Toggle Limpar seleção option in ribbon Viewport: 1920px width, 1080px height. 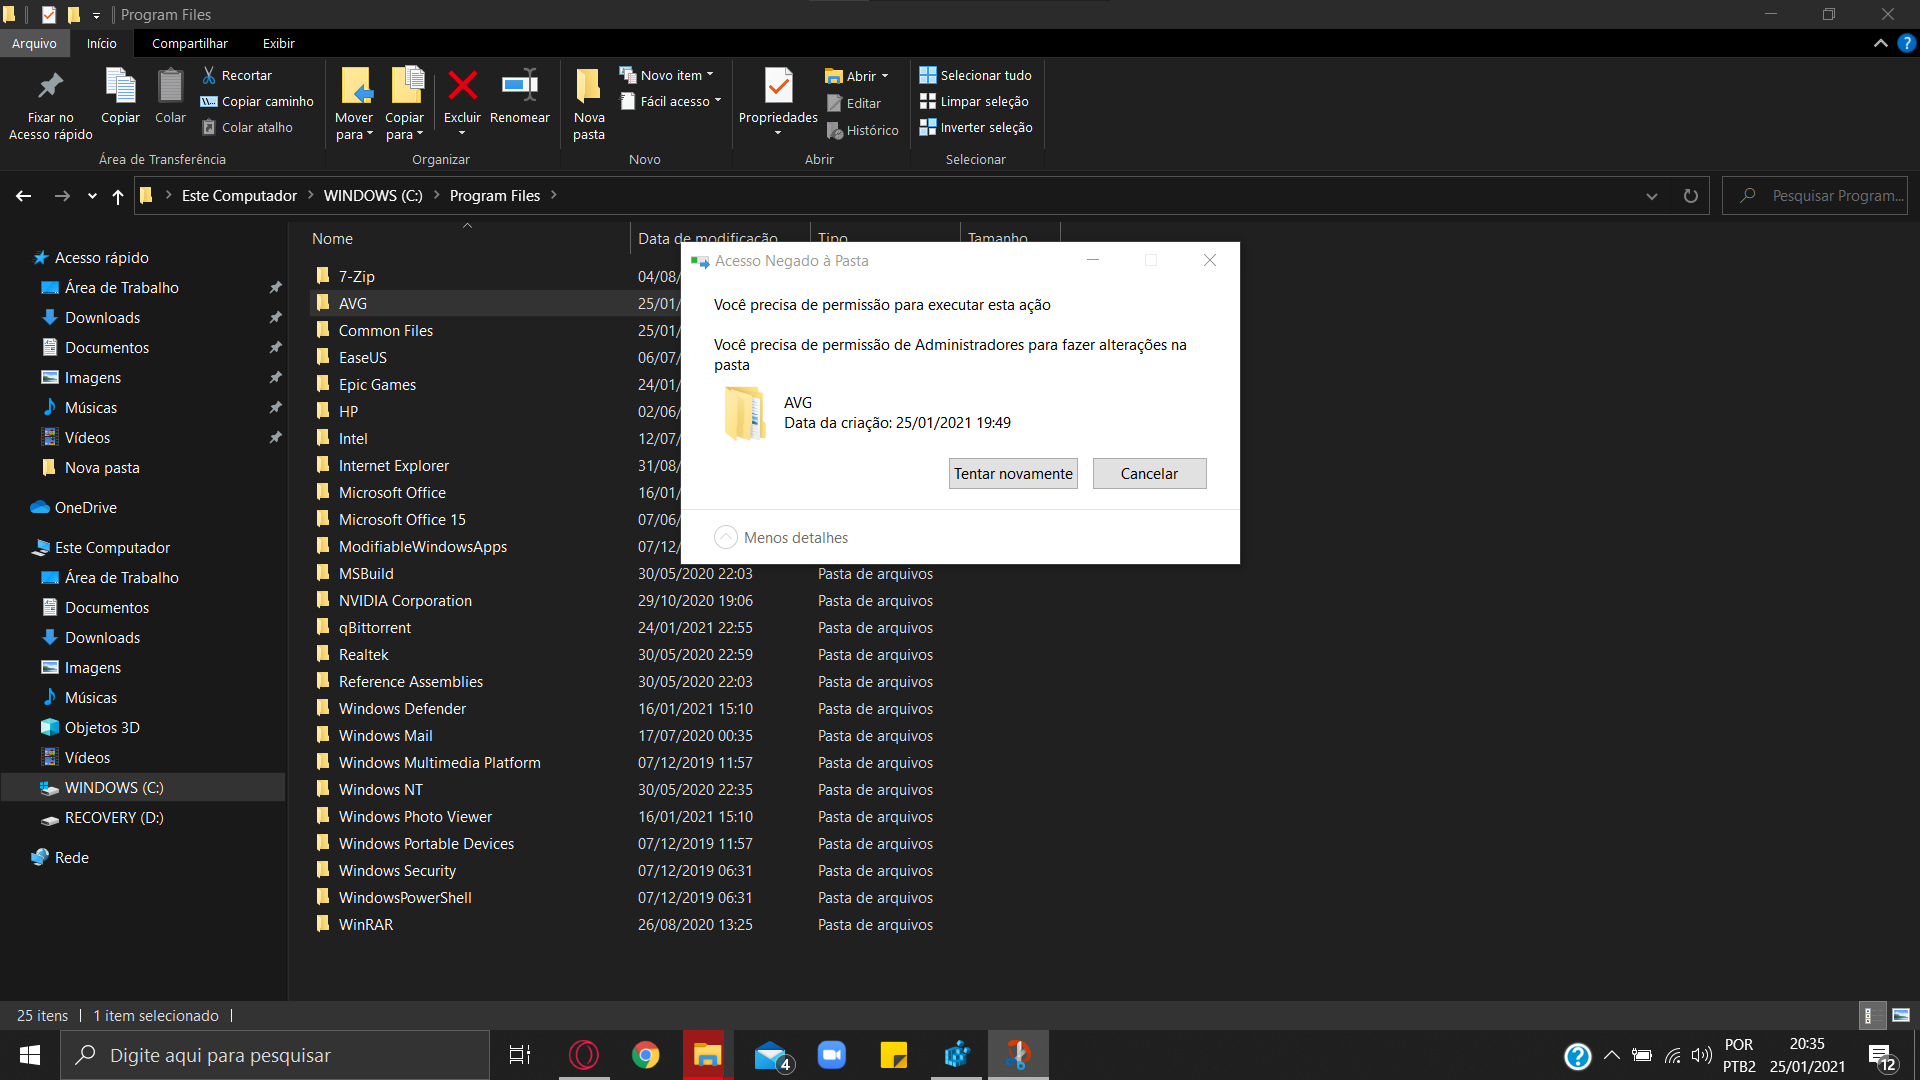coord(976,102)
